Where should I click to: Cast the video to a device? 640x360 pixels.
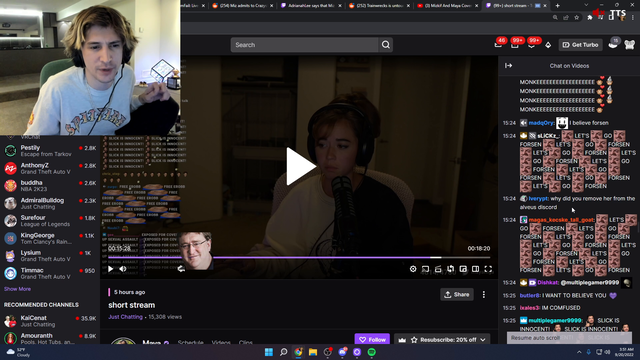pos(425,269)
